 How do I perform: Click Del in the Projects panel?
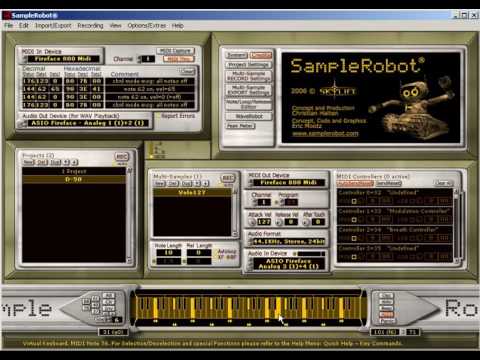coord(42,162)
